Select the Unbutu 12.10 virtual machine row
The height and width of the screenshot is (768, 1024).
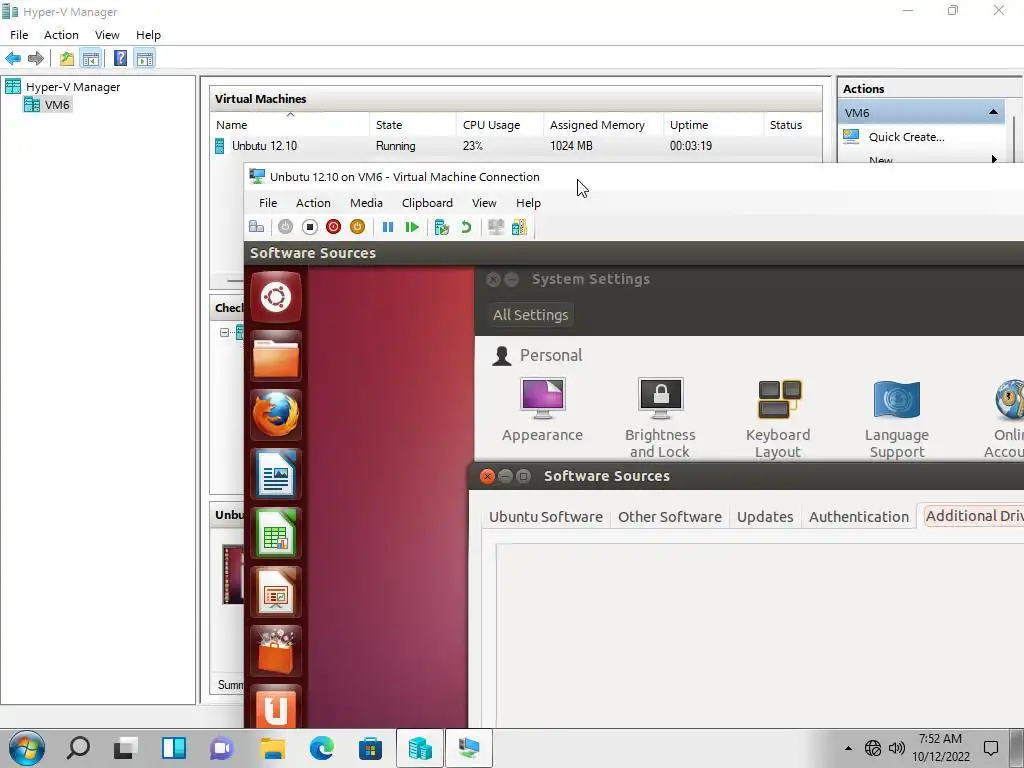coord(516,146)
